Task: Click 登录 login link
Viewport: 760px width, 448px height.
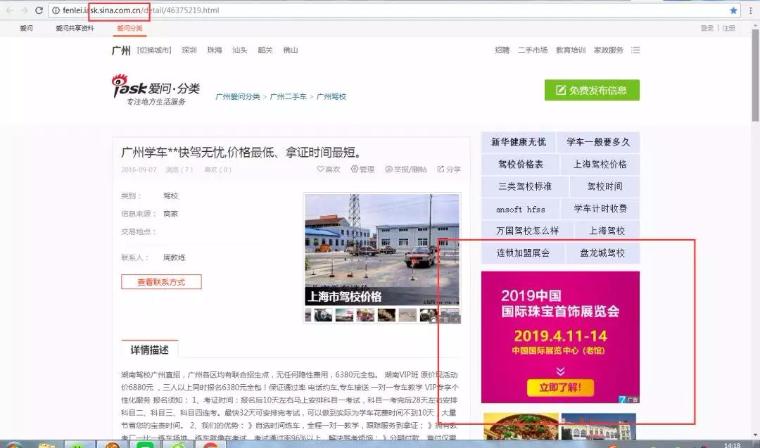Action: [707, 28]
